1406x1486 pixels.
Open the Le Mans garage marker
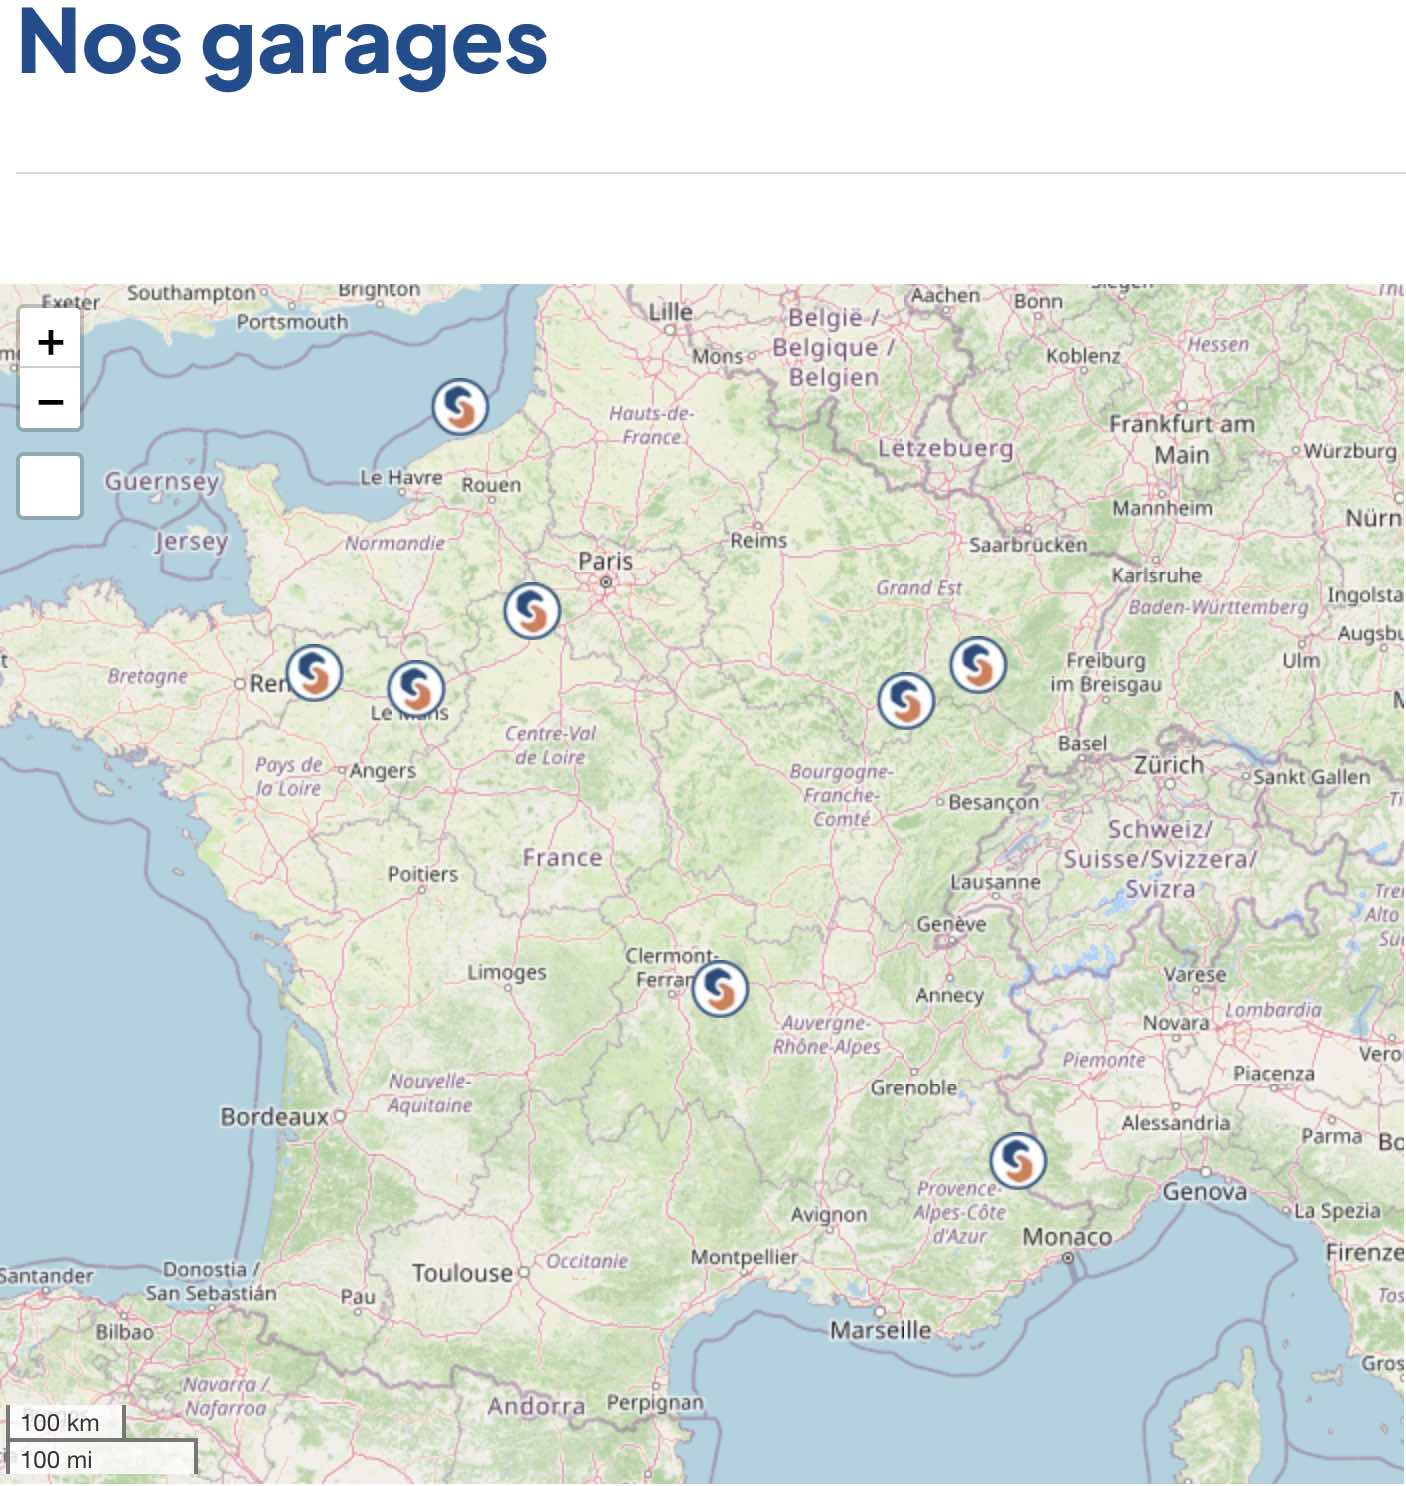pyautogui.click(x=416, y=688)
